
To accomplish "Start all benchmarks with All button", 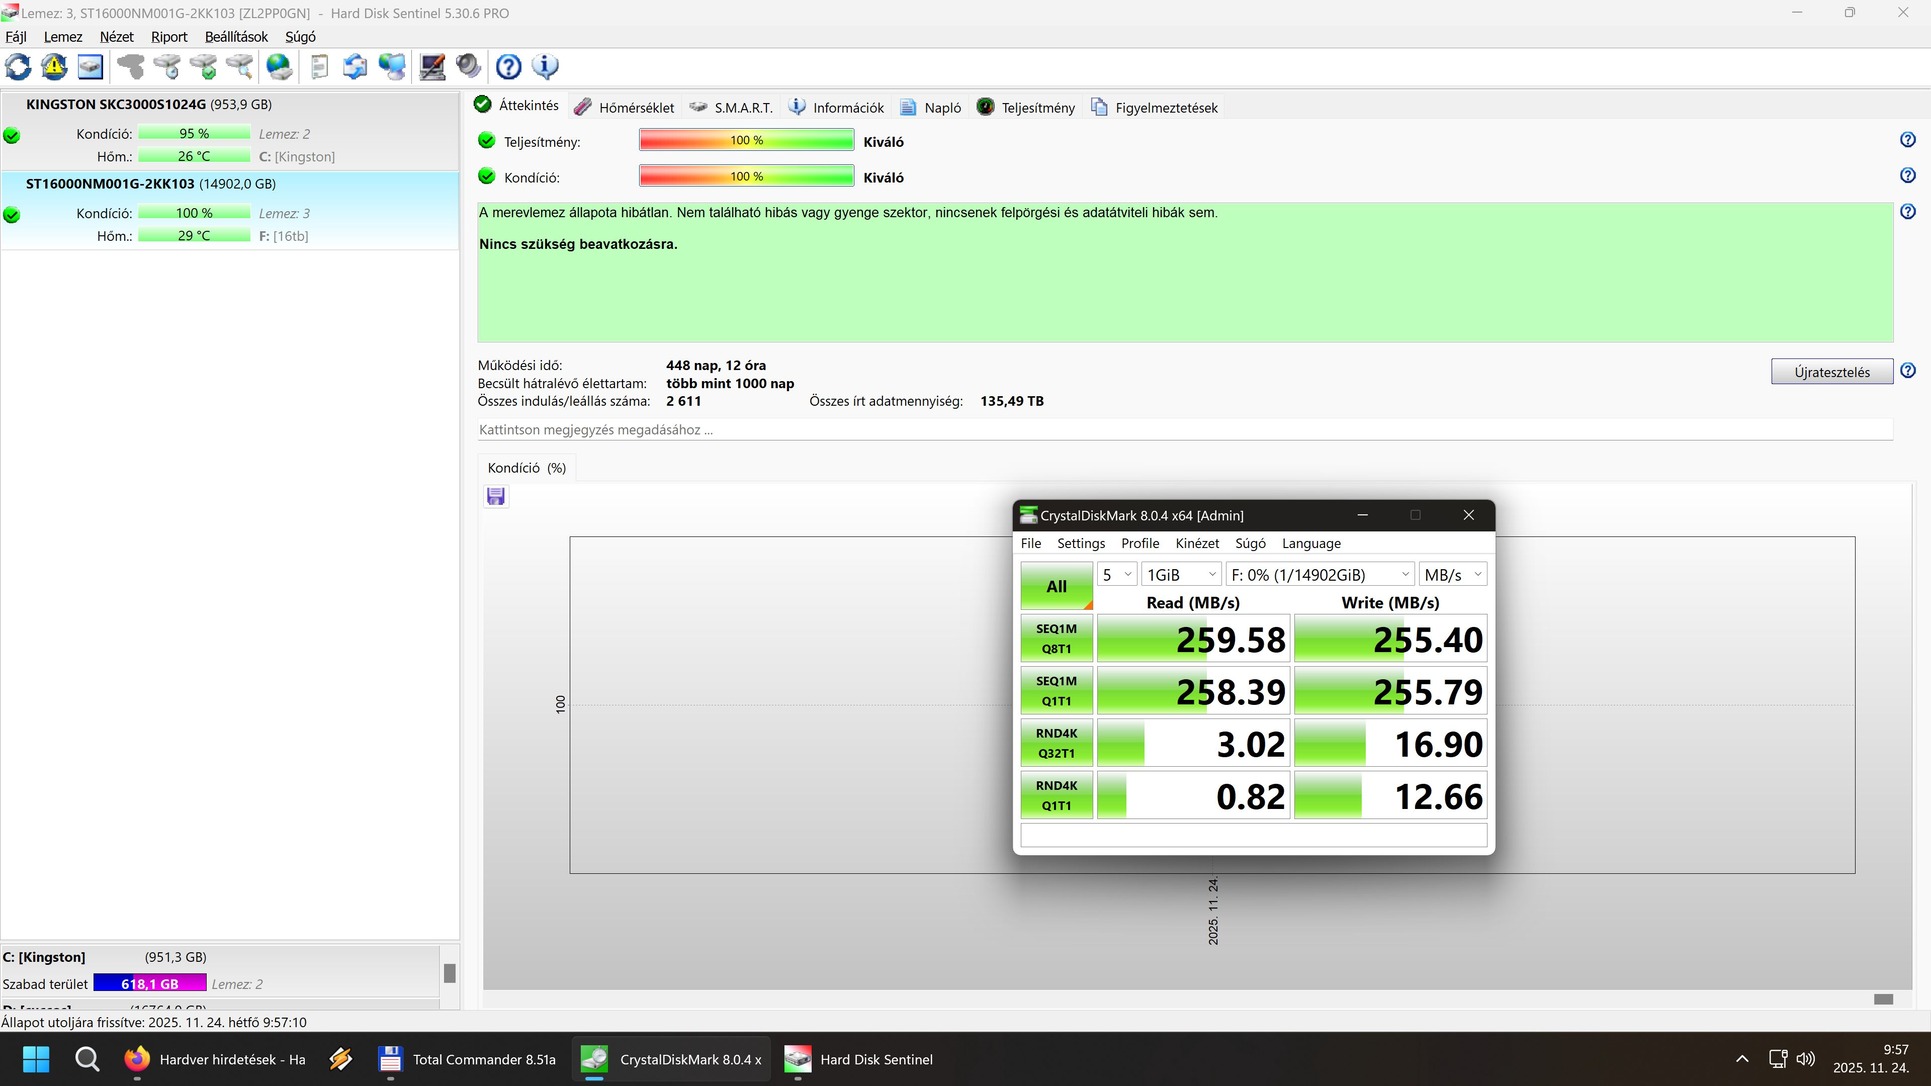I will (1056, 587).
